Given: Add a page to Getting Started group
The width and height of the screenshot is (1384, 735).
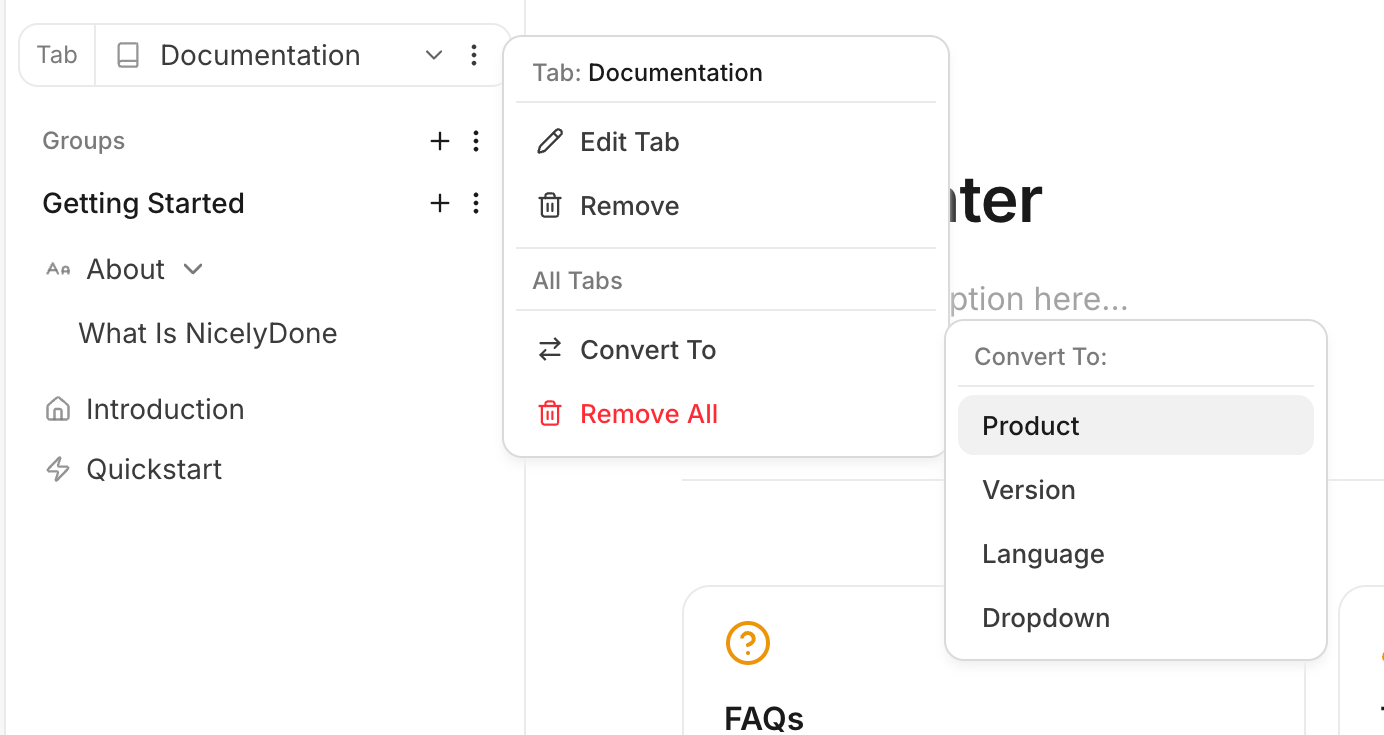Looking at the screenshot, I should tap(439, 204).
